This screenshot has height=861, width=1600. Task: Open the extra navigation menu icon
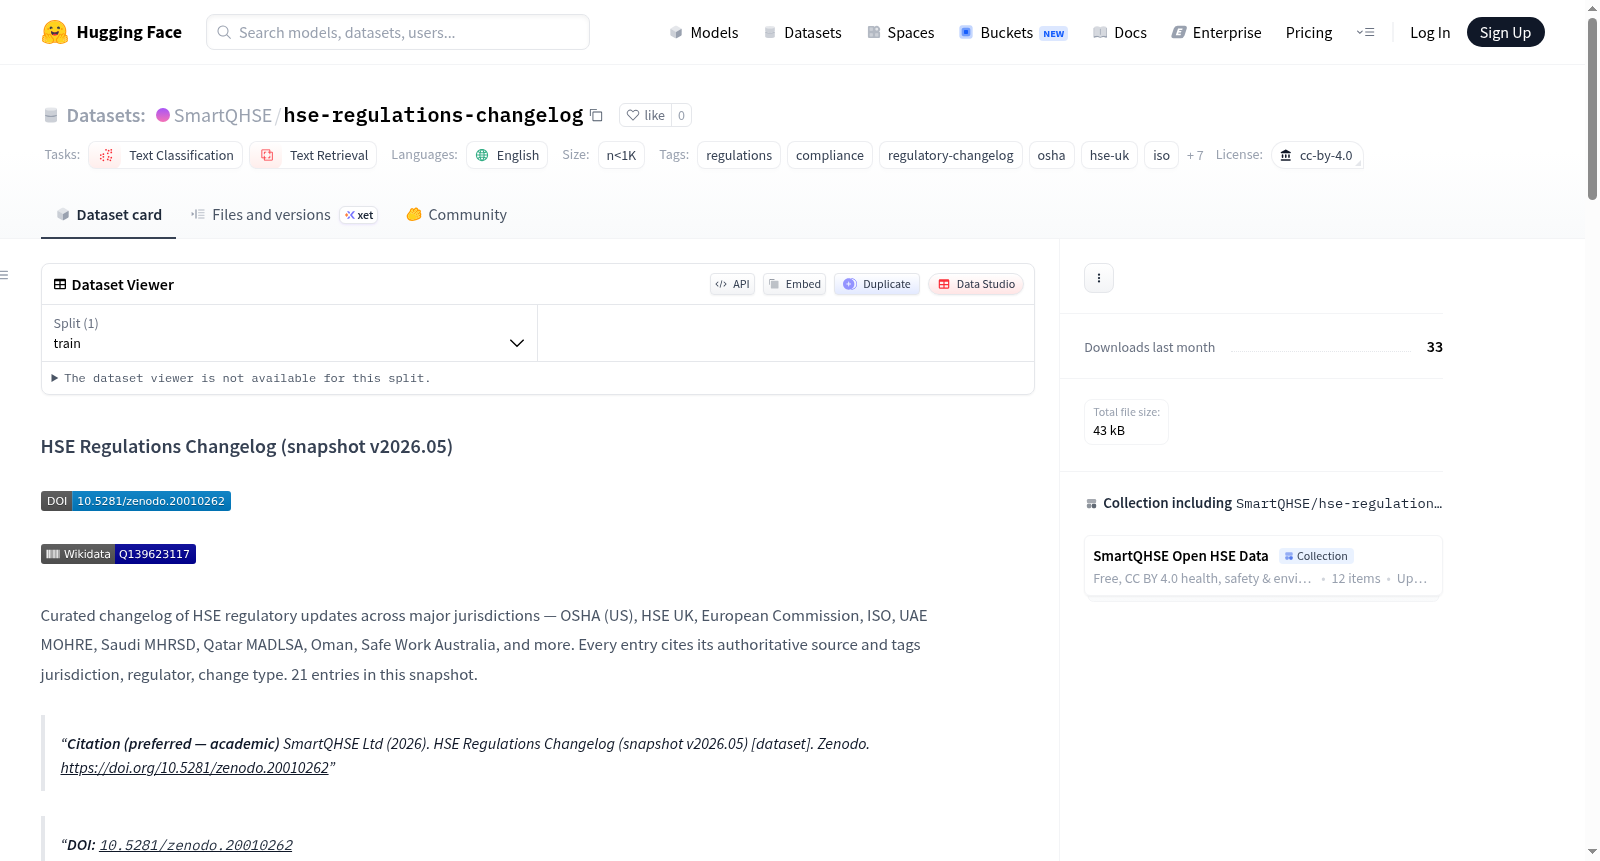coord(1365,32)
